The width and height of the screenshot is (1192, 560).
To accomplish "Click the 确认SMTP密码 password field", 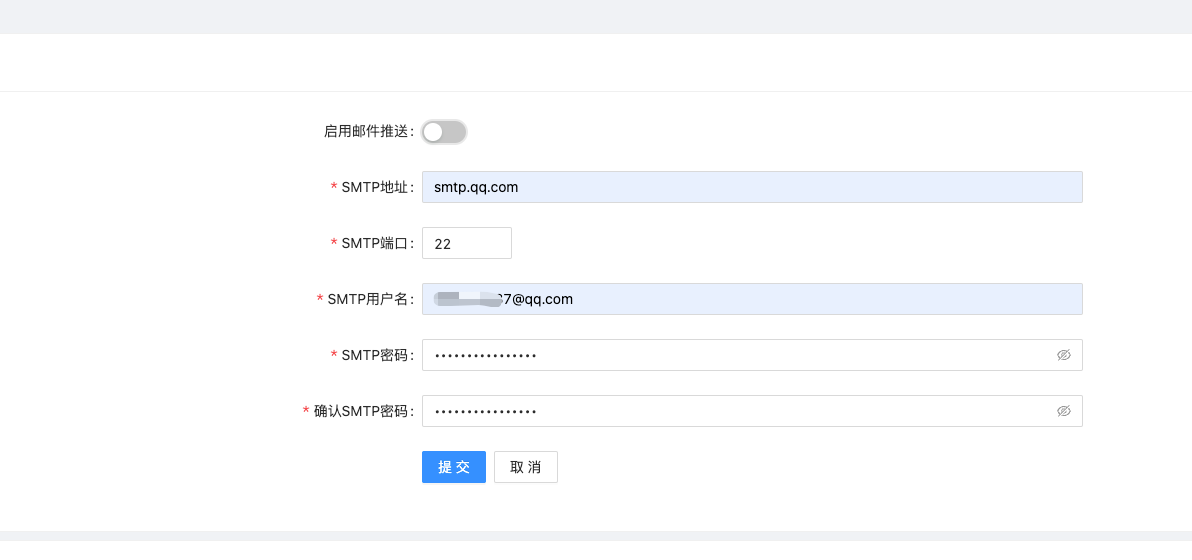I will pos(752,411).
